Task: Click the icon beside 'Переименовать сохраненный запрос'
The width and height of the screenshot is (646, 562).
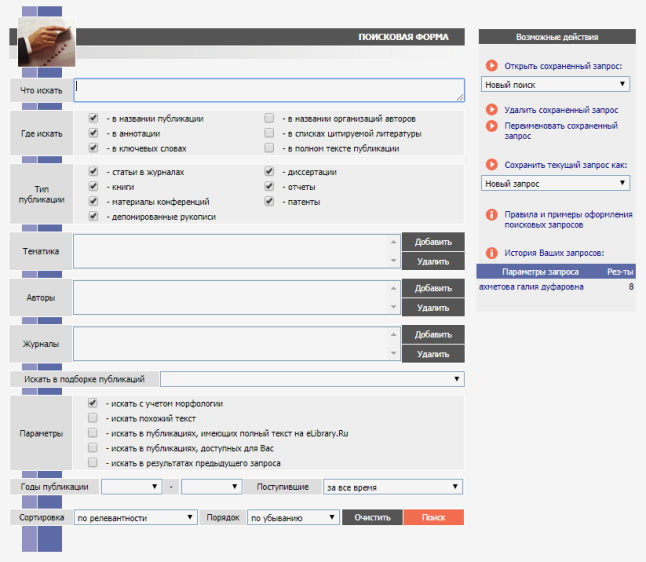Action: click(492, 126)
